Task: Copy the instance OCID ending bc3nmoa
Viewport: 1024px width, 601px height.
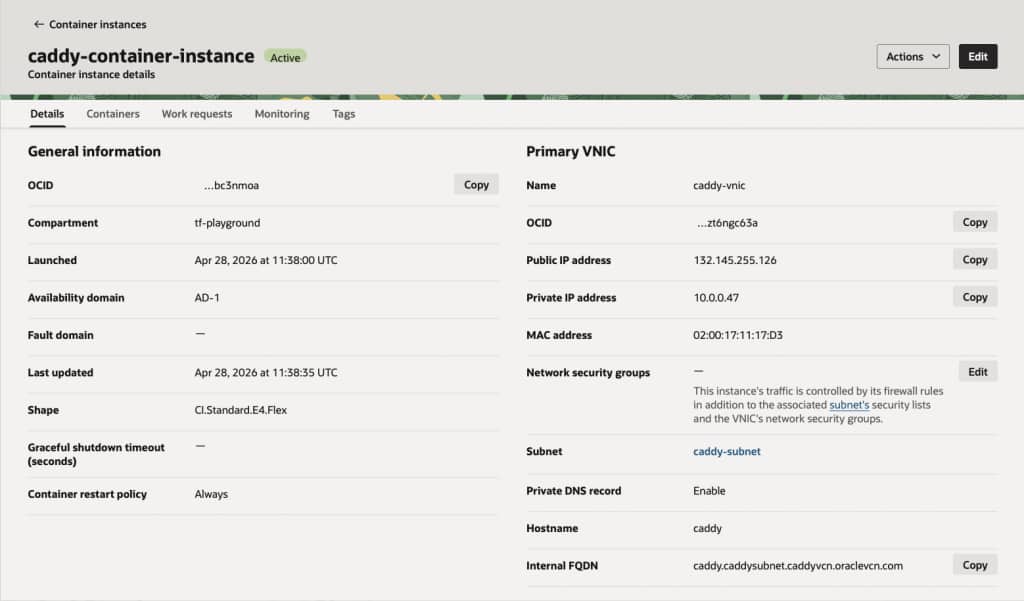Action: click(476, 185)
